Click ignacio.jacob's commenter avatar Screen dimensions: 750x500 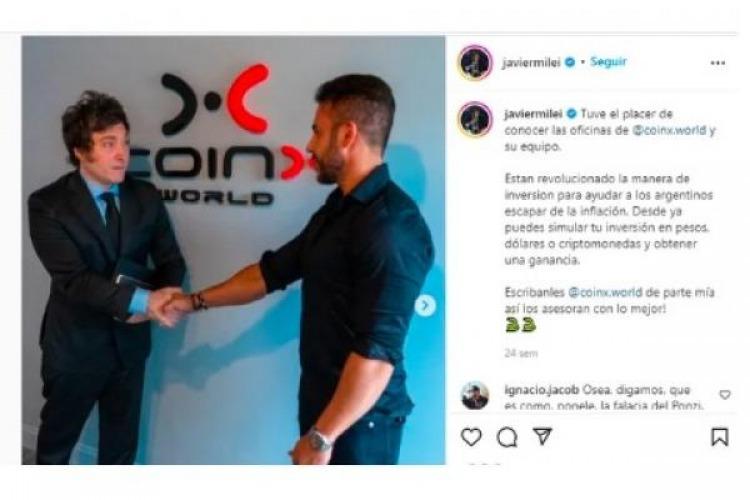pyautogui.click(x=474, y=395)
